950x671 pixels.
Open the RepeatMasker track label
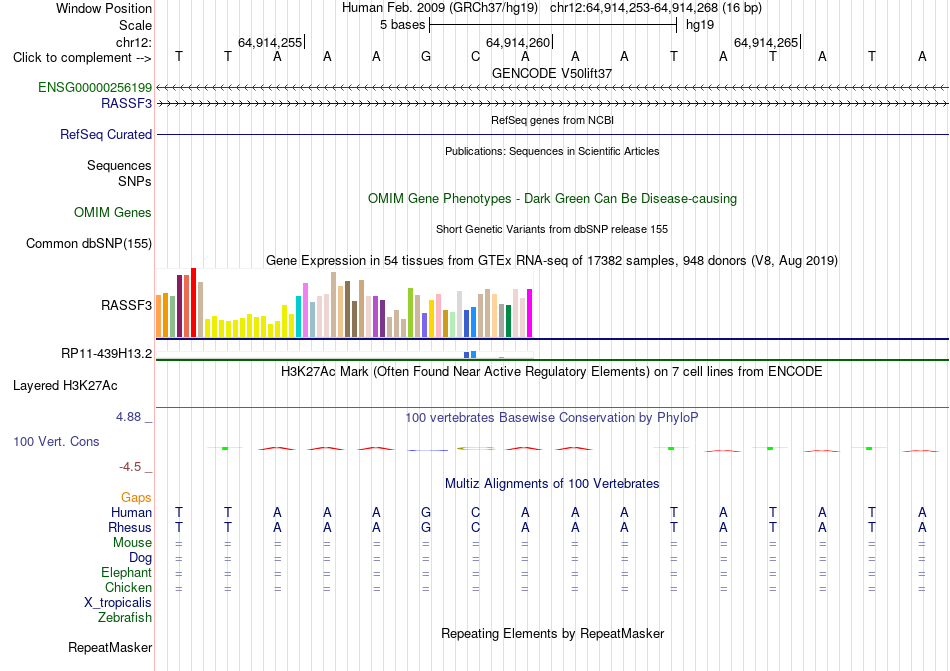pos(110,647)
